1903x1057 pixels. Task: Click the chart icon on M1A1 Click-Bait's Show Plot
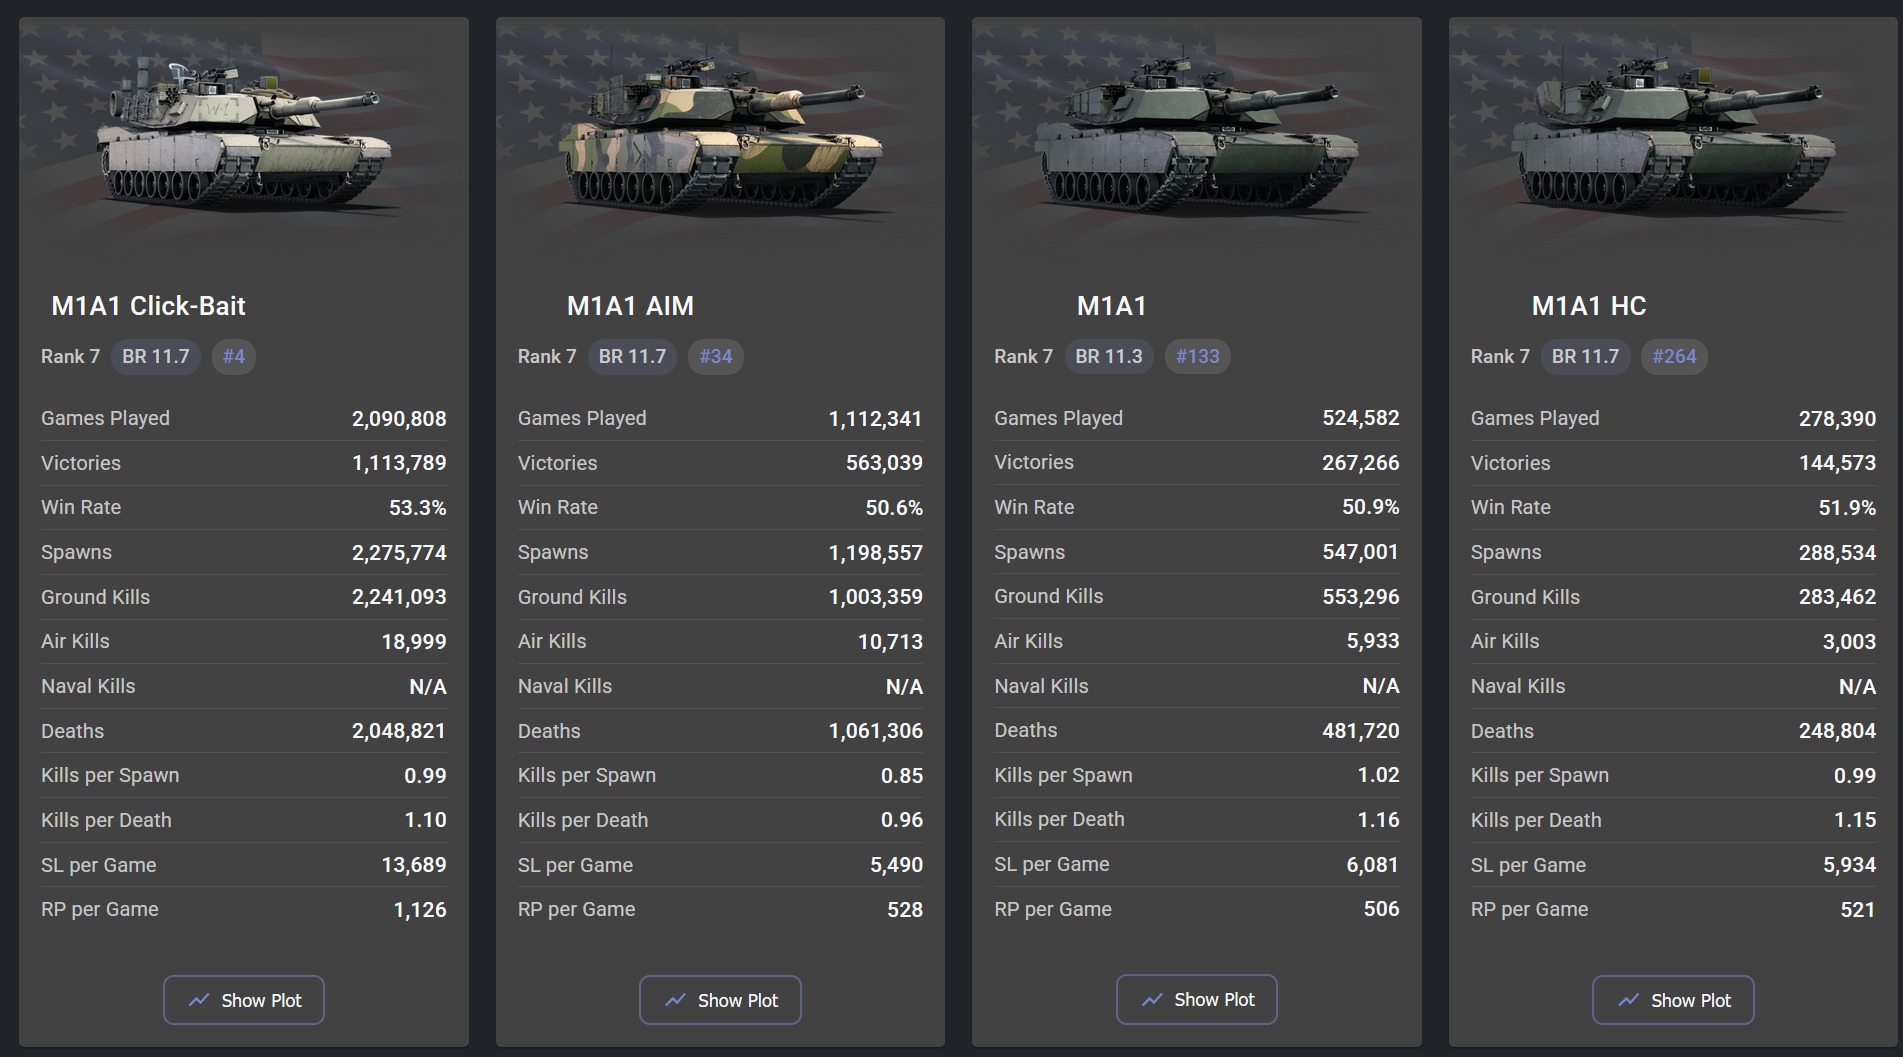pyautogui.click(x=199, y=1000)
